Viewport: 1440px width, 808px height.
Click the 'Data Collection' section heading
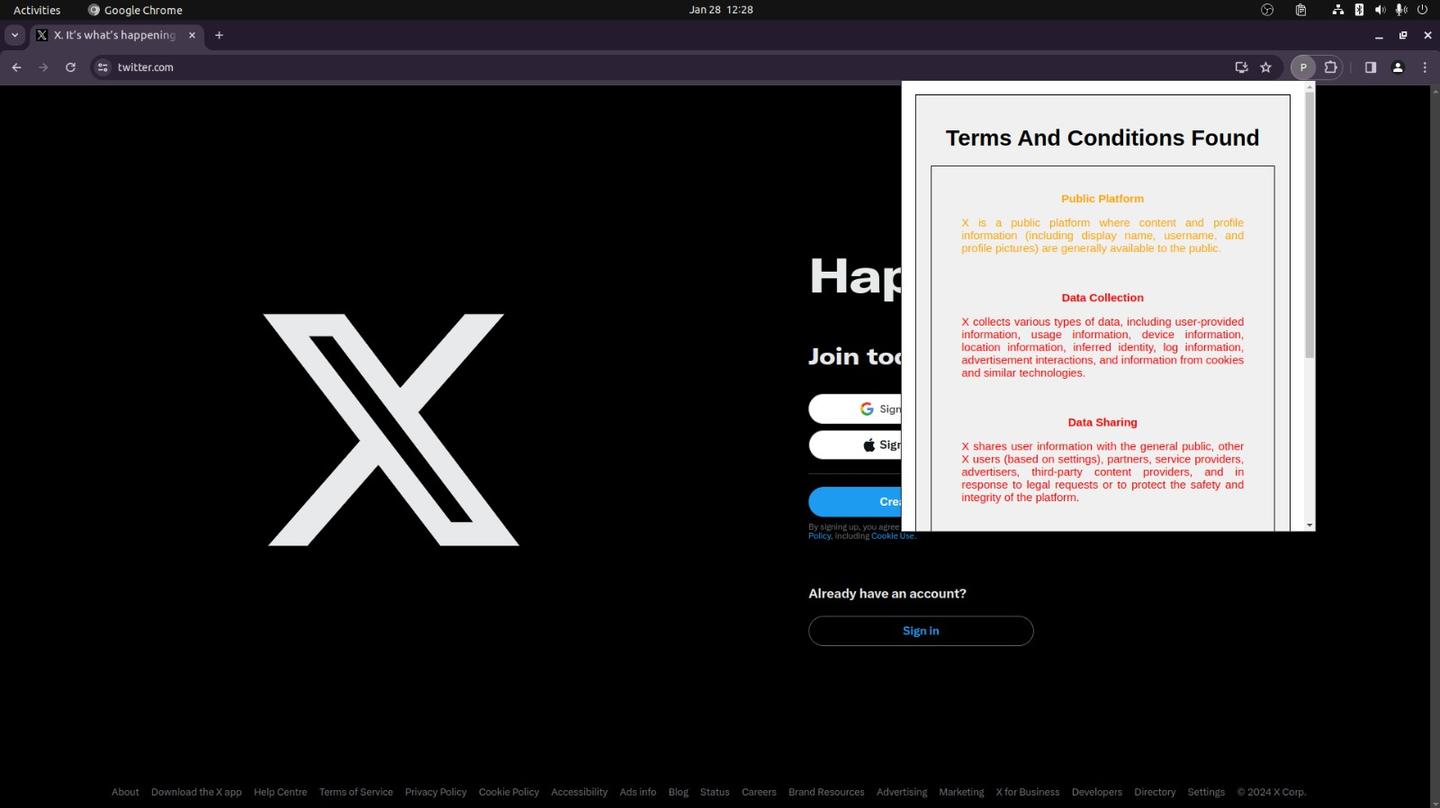[x=1103, y=298]
